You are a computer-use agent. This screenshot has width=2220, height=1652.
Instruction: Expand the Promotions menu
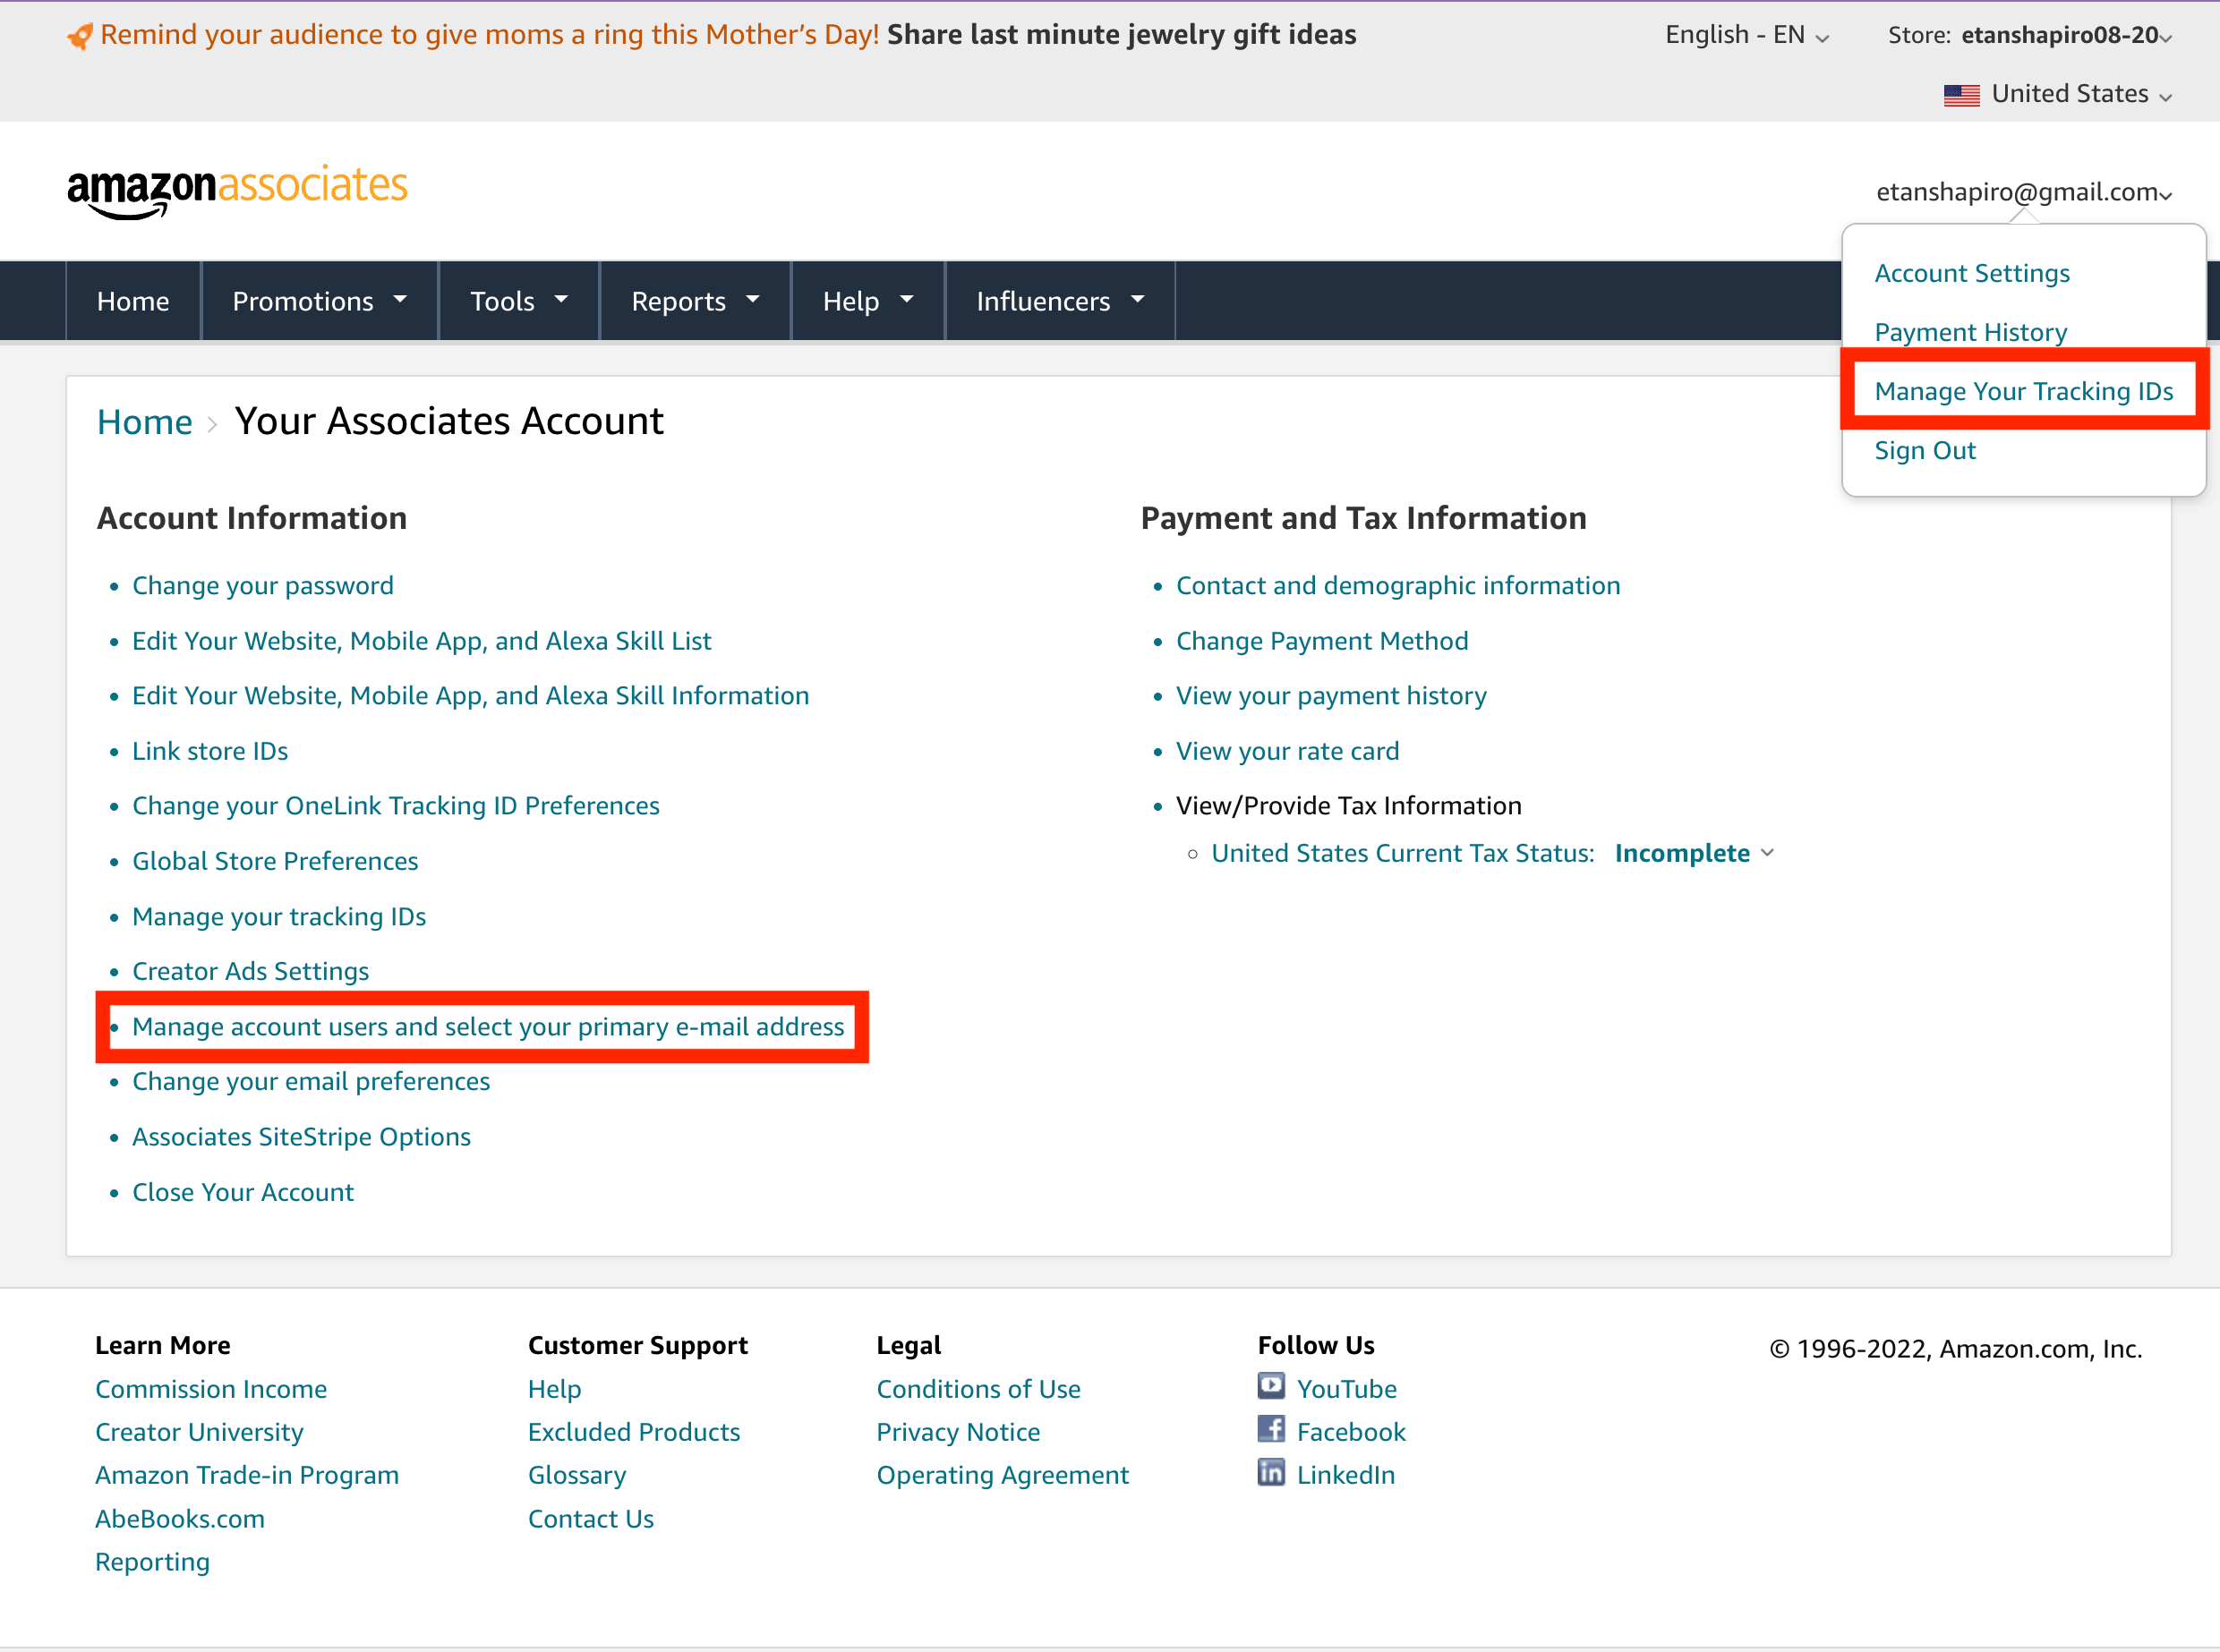click(x=319, y=301)
